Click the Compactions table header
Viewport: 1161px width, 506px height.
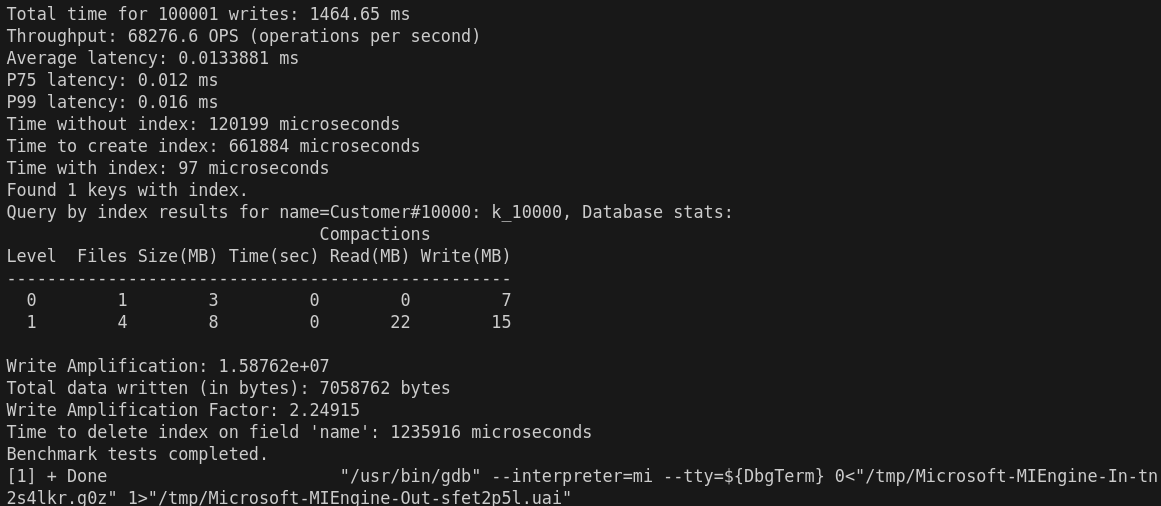pyautogui.click(x=375, y=234)
